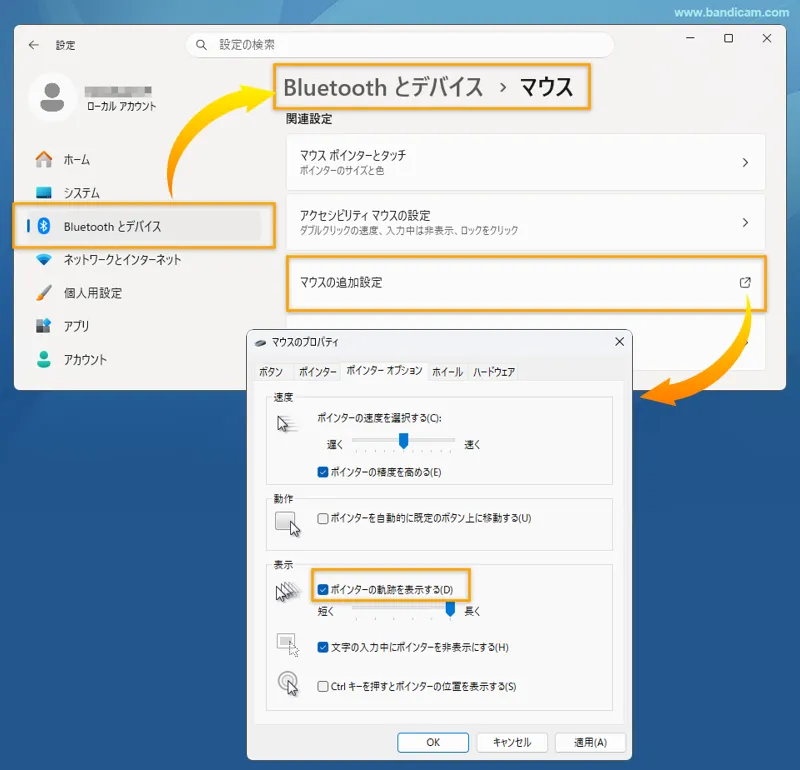
Task: Open マウスの追加設定 row
Action: click(x=526, y=283)
